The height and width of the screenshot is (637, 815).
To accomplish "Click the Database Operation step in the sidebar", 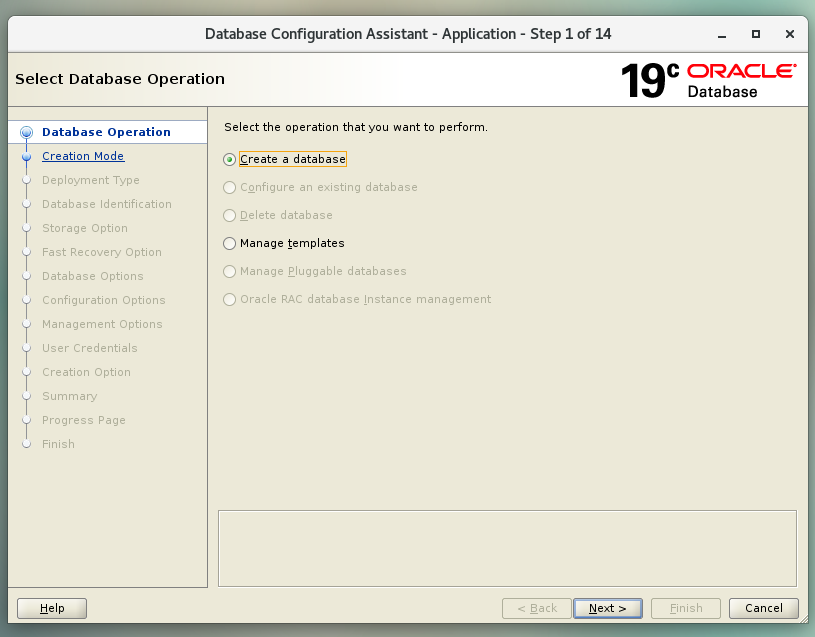I will pyautogui.click(x=106, y=132).
